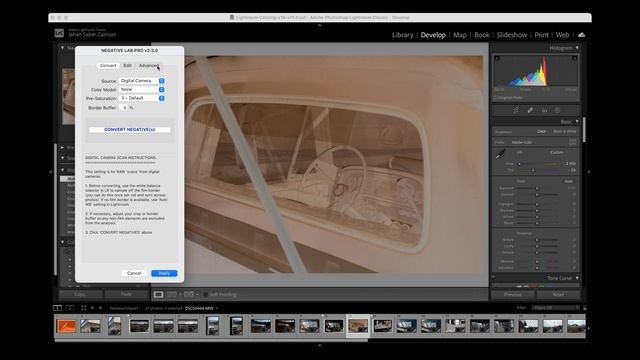
Task: Open the WB Custom preset dropdown
Action: pyautogui.click(x=557, y=152)
